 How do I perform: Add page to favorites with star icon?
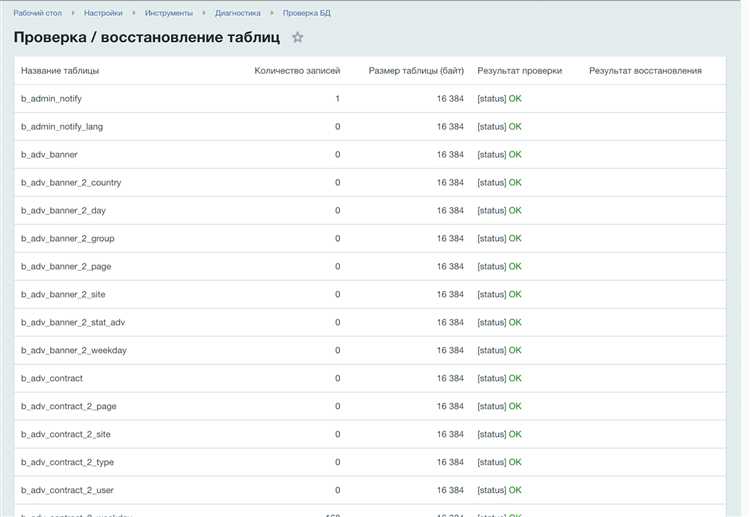tap(298, 37)
